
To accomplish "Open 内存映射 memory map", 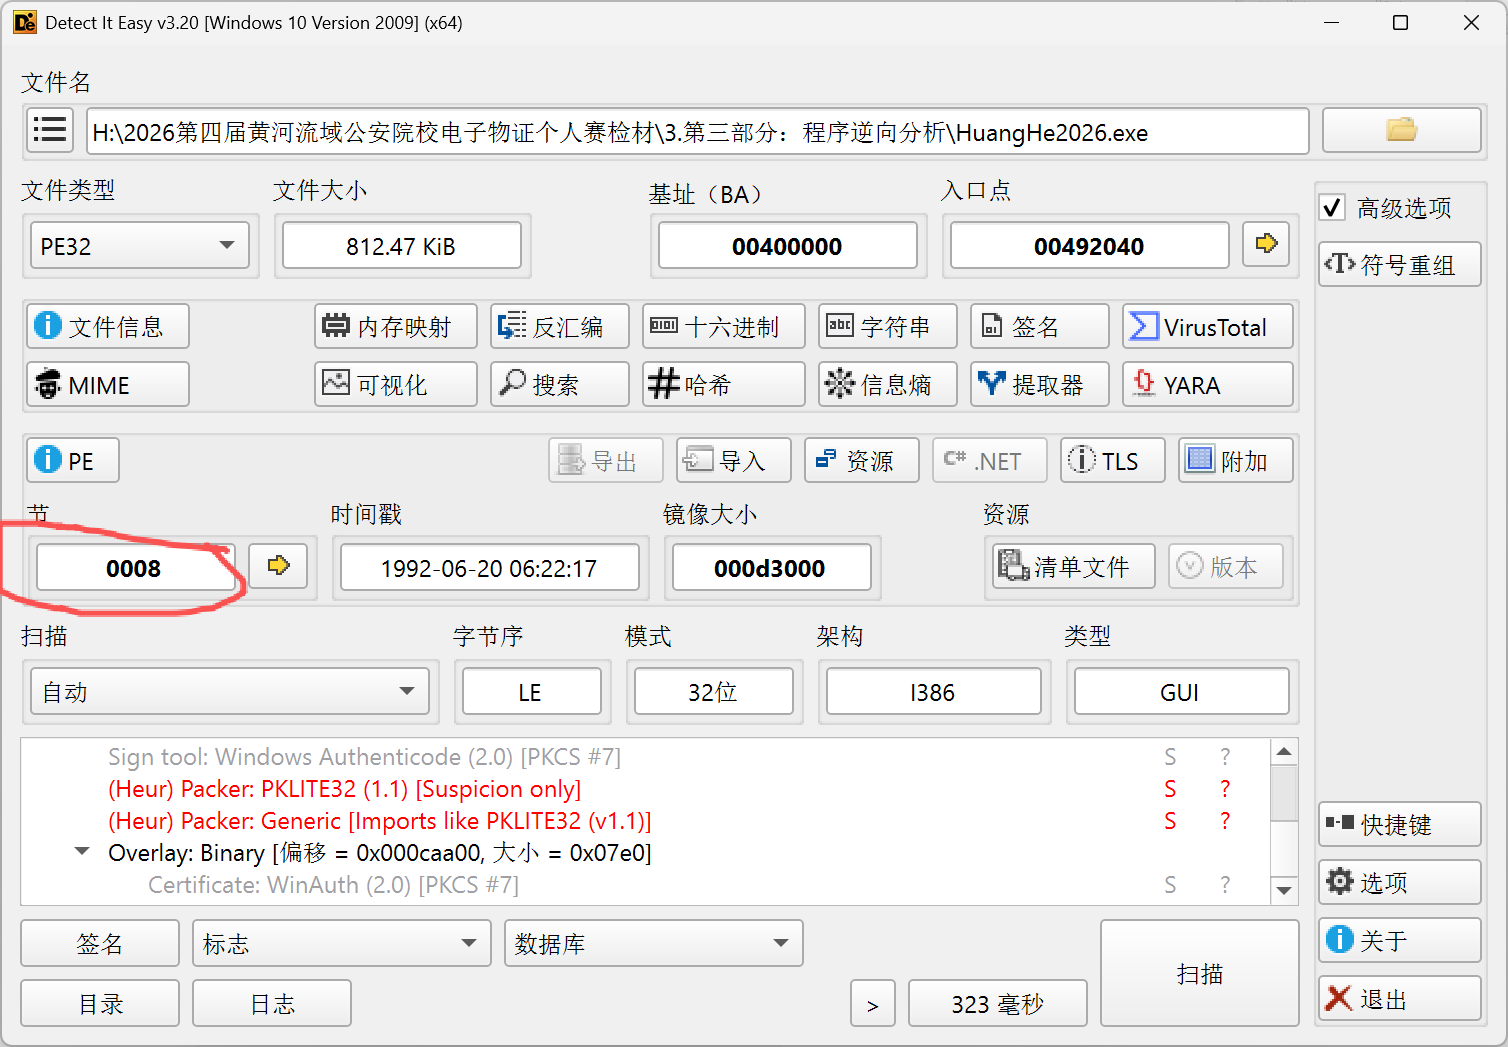I will click(396, 326).
